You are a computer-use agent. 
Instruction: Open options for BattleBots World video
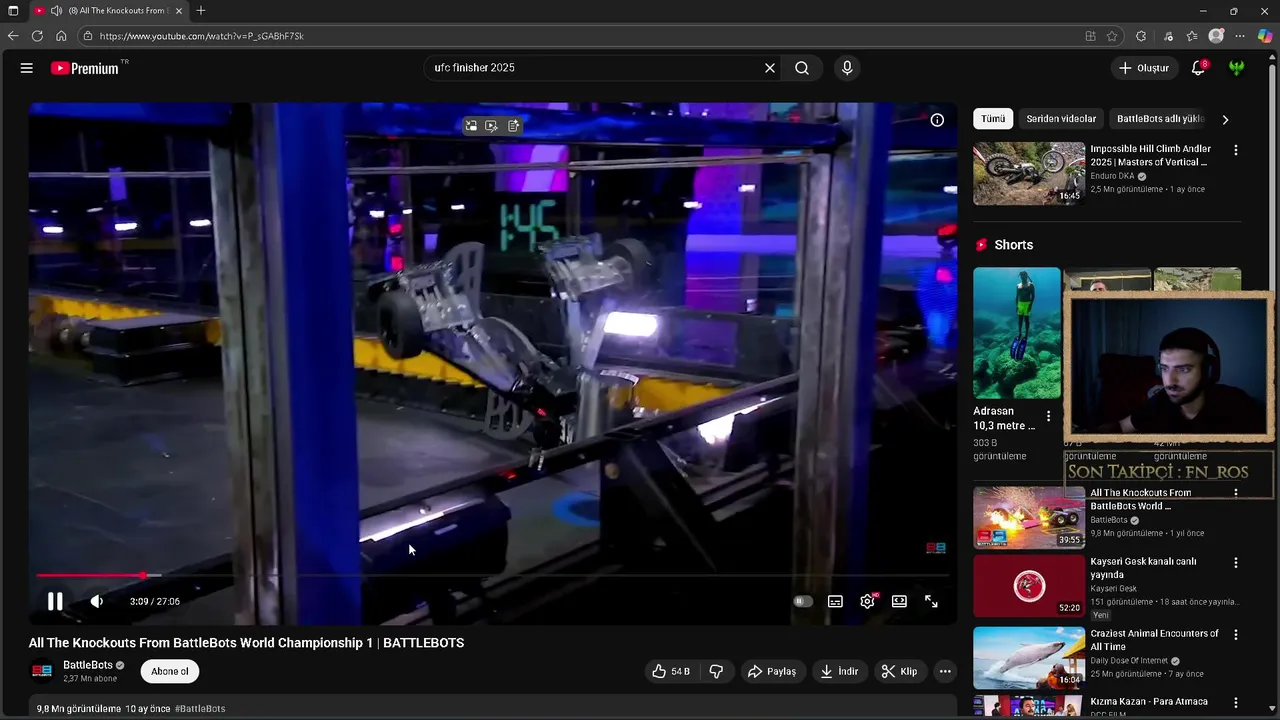tap(1236, 493)
